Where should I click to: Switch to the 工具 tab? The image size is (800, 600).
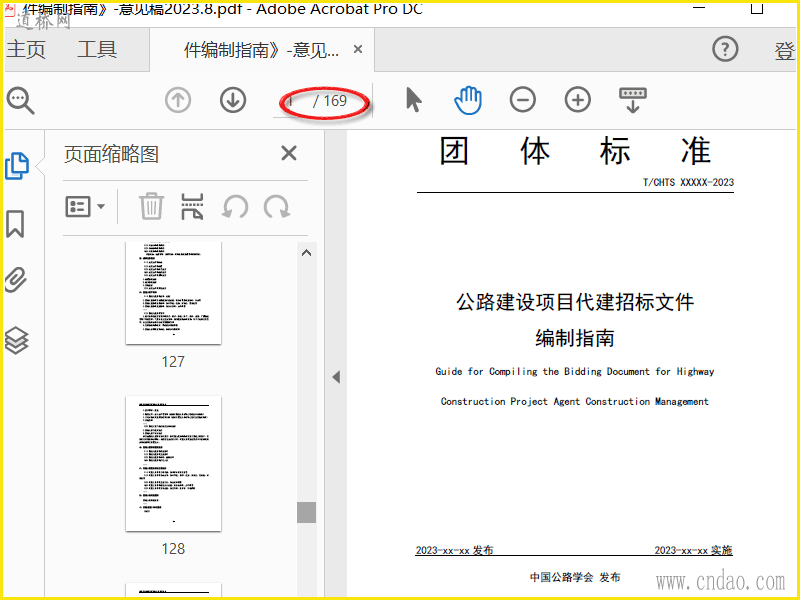tap(97, 50)
